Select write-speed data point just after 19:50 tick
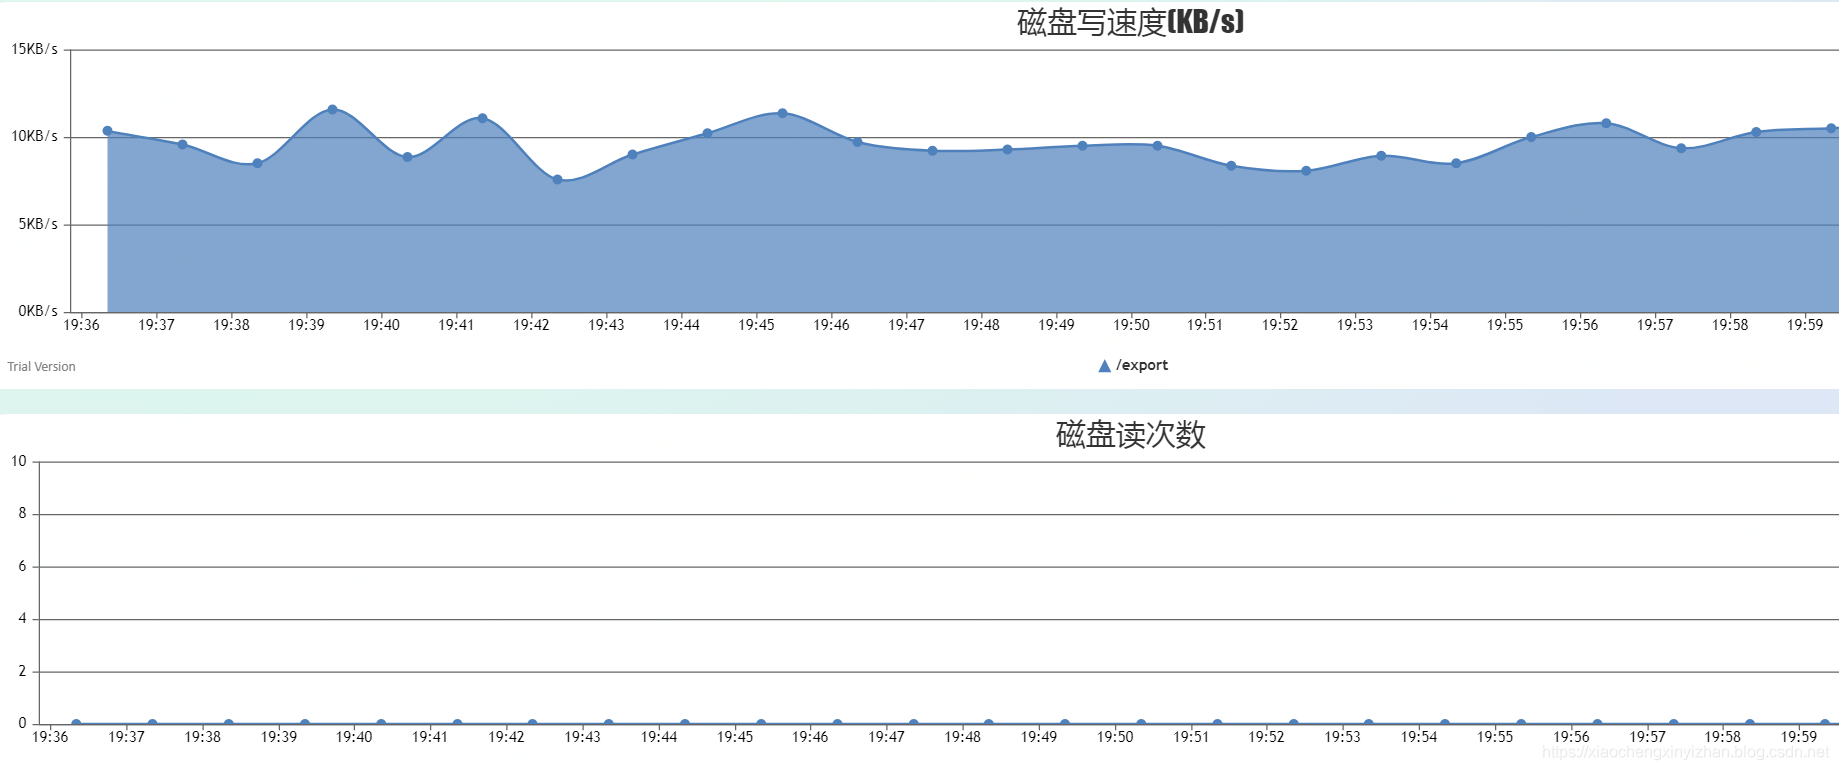 click(x=1157, y=146)
